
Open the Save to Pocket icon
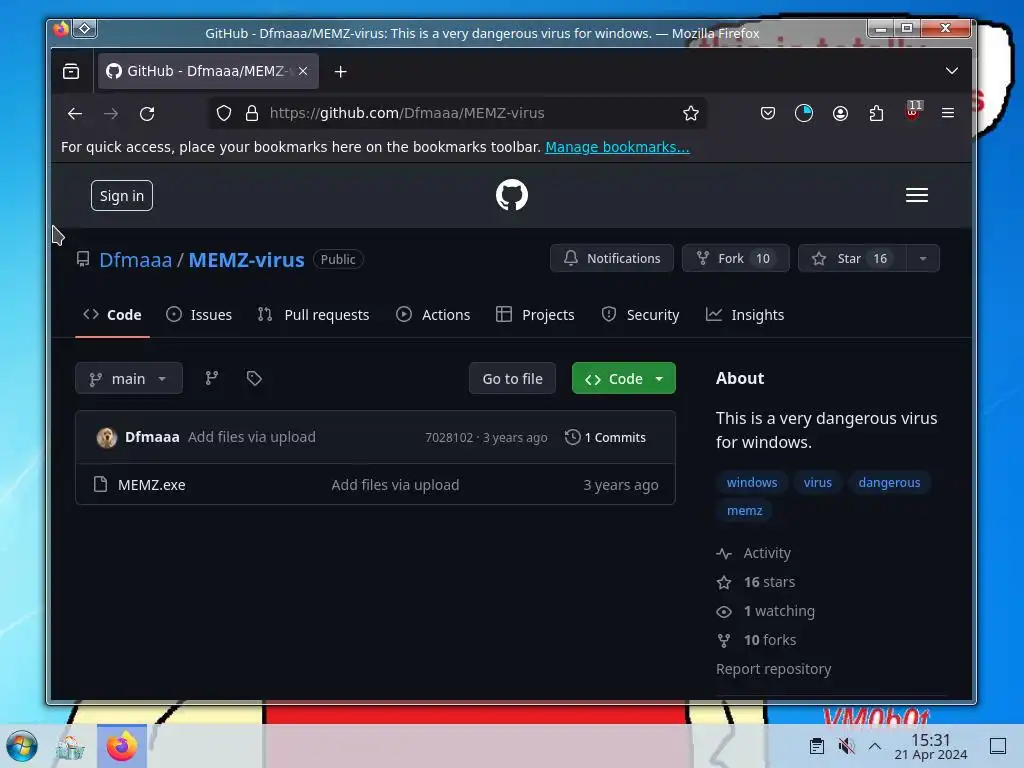(x=767, y=114)
